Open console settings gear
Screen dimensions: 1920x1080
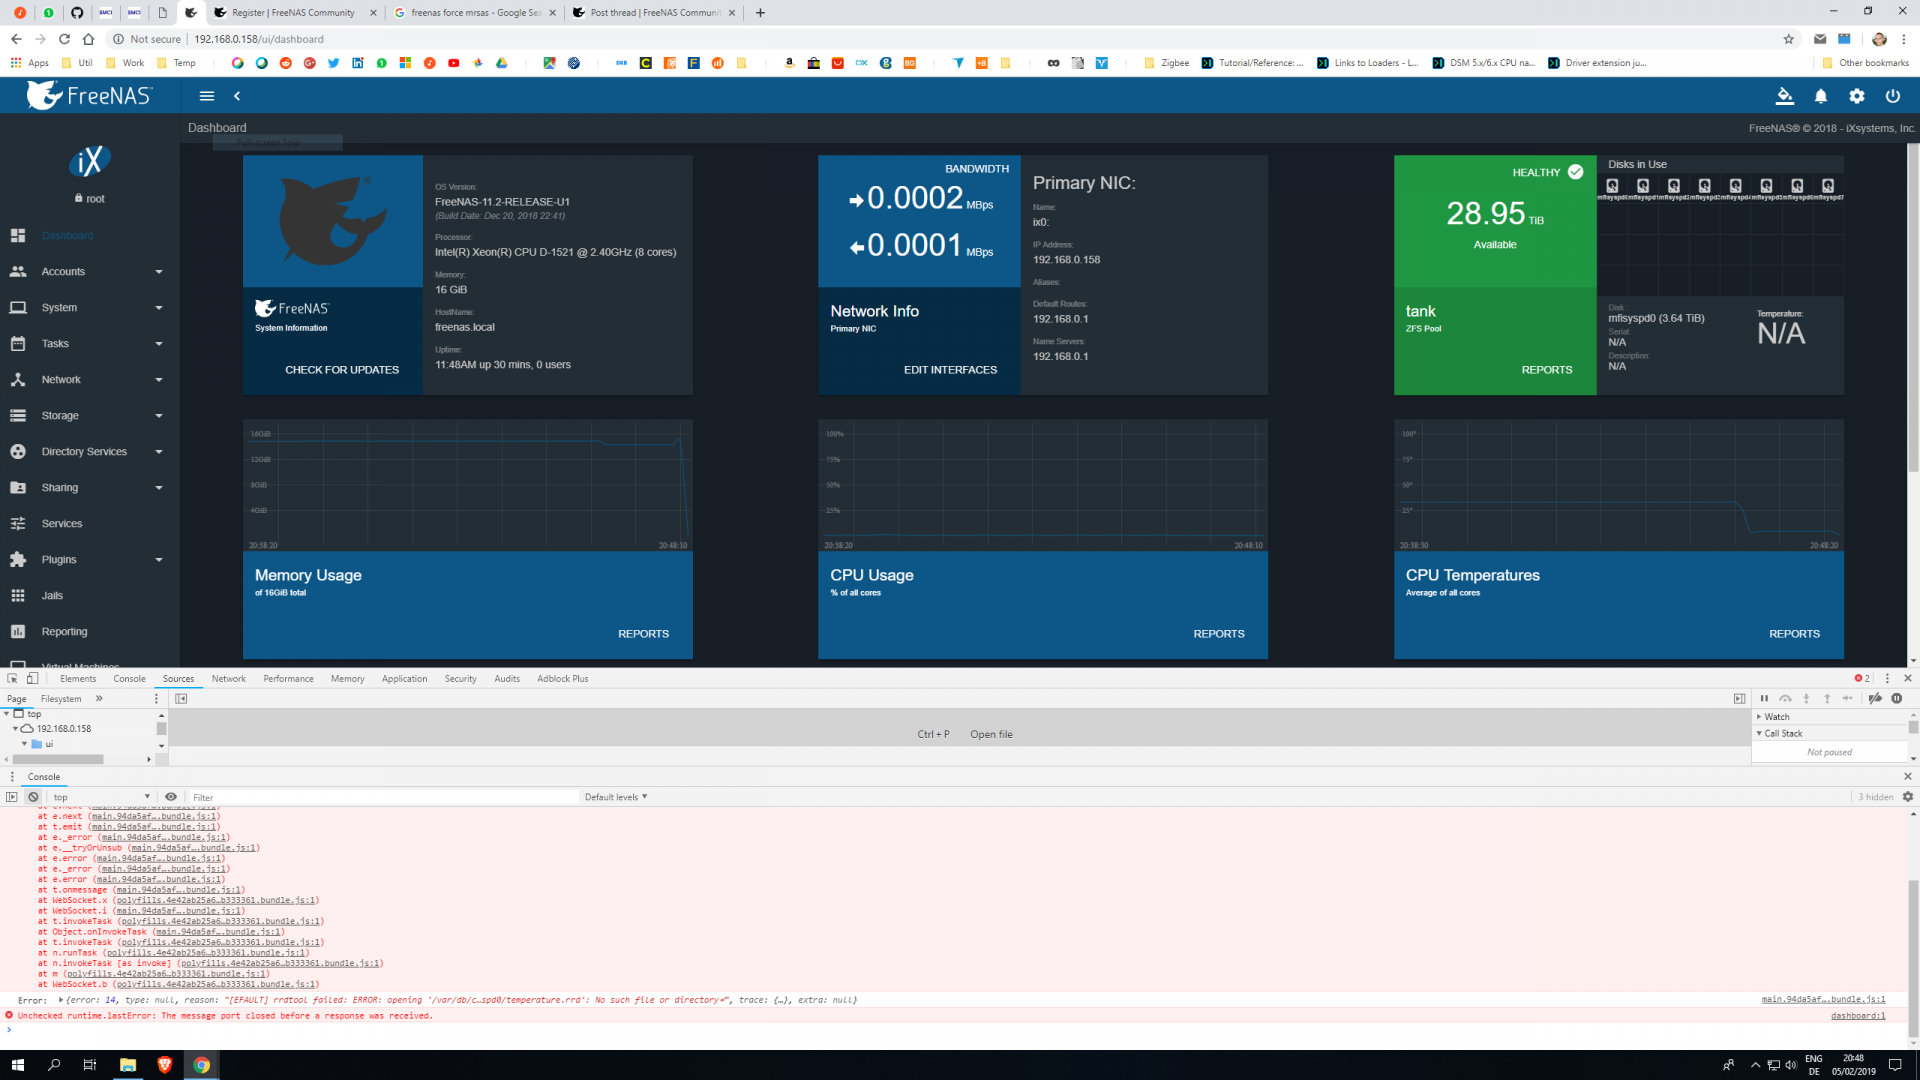pyautogui.click(x=1908, y=798)
